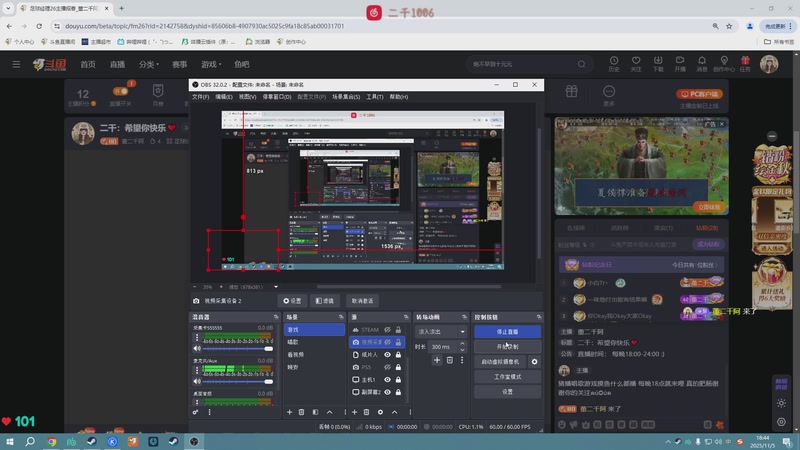Add a new source with plus icon
Viewport: 800px width, 450px height.
click(355, 412)
